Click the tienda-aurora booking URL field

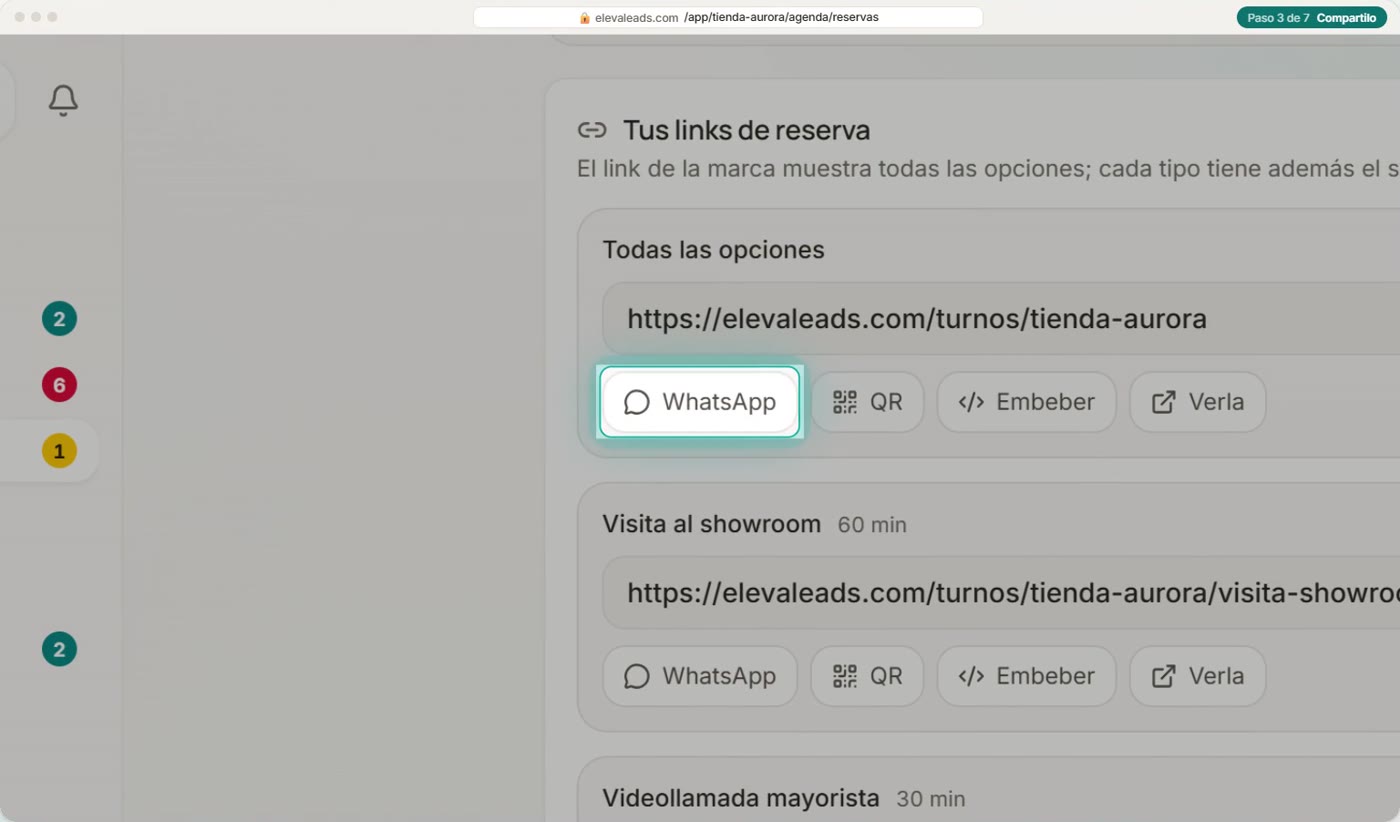(x=1001, y=319)
